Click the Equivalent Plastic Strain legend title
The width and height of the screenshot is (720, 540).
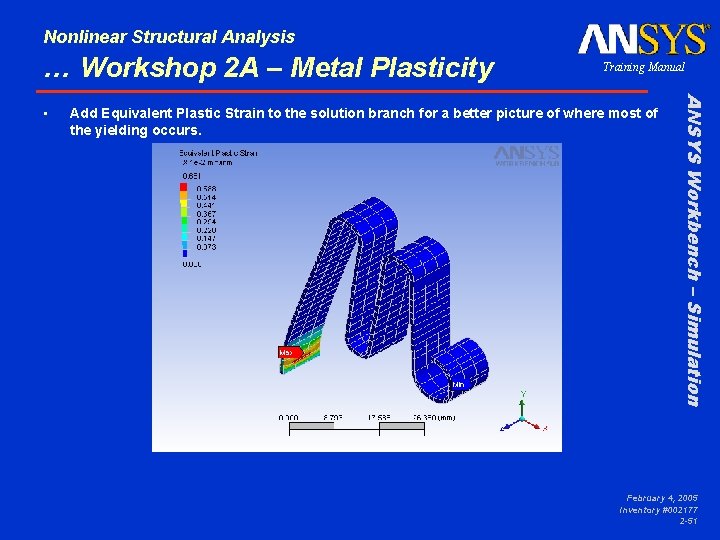pos(218,153)
